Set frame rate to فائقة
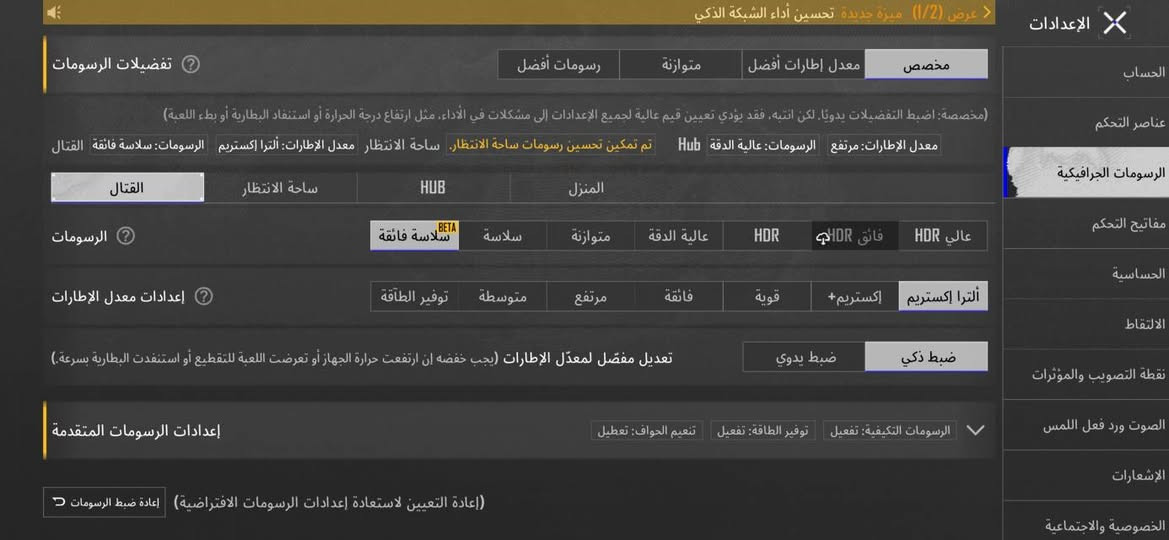This screenshot has width=1169, height=540. [678, 296]
